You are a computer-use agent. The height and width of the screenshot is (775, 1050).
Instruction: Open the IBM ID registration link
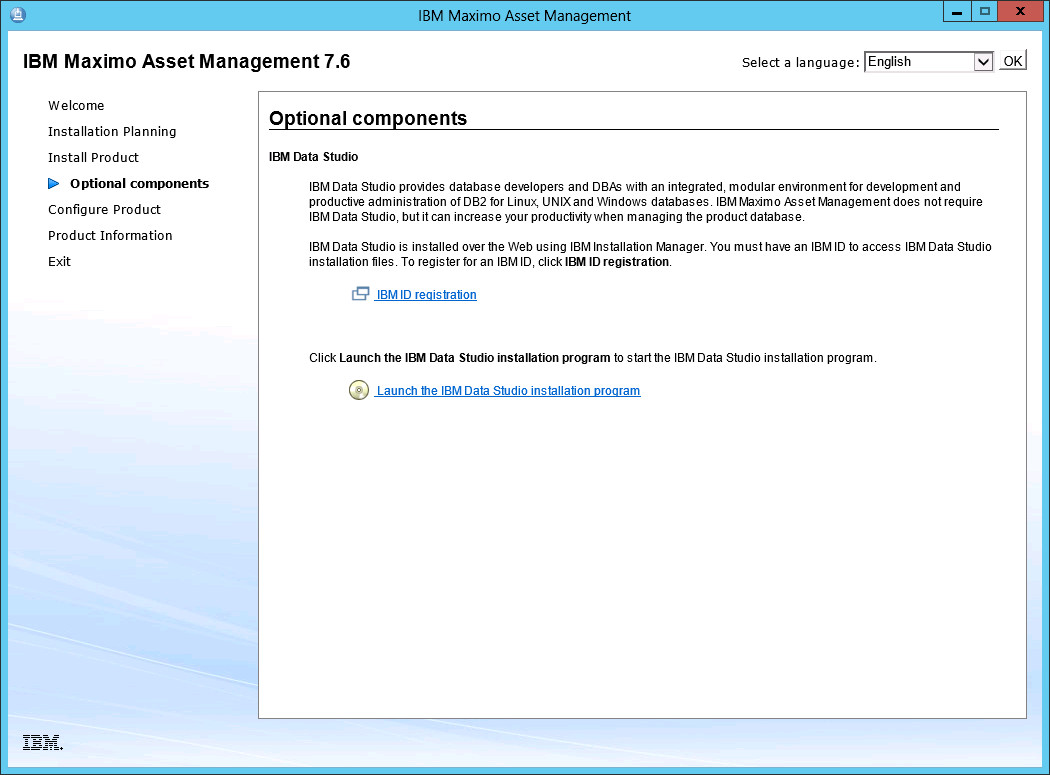426,295
